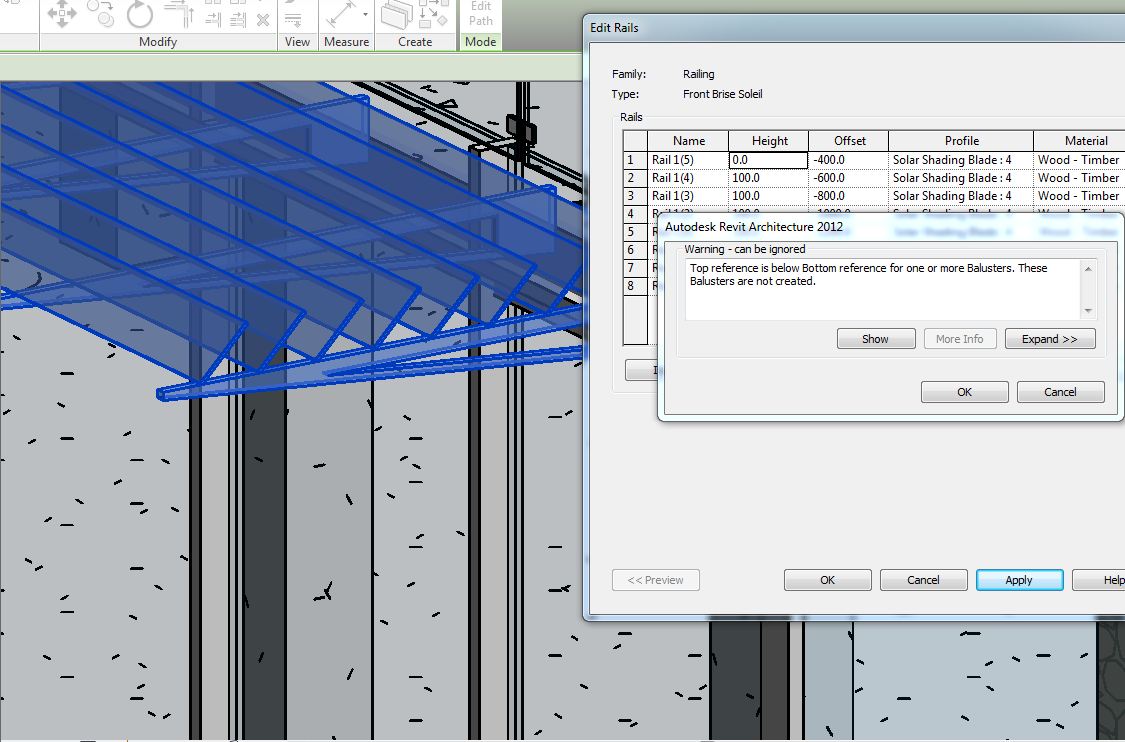1125x742 pixels.
Task: Click the Rotate tool icon
Action: [140, 13]
